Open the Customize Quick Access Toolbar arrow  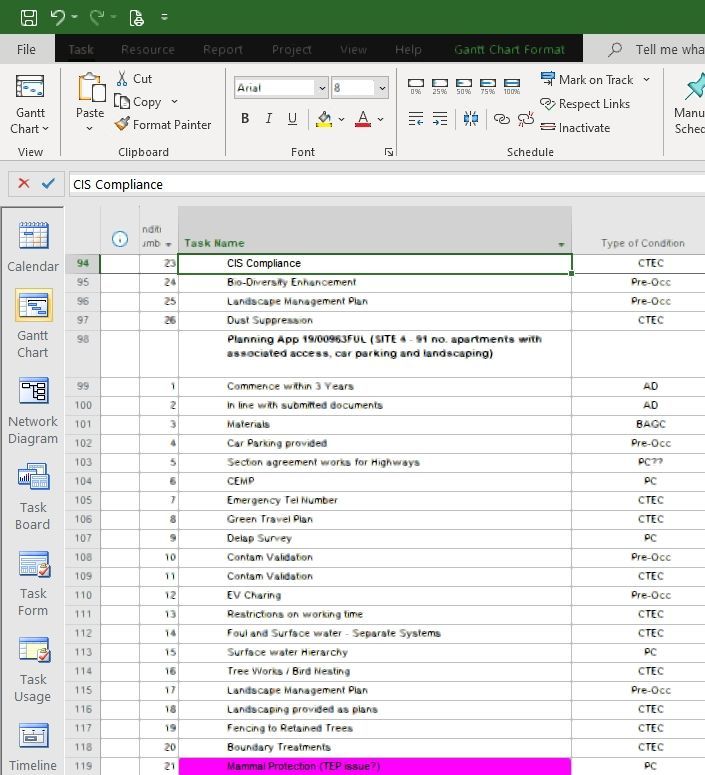(x=165, y=17)
